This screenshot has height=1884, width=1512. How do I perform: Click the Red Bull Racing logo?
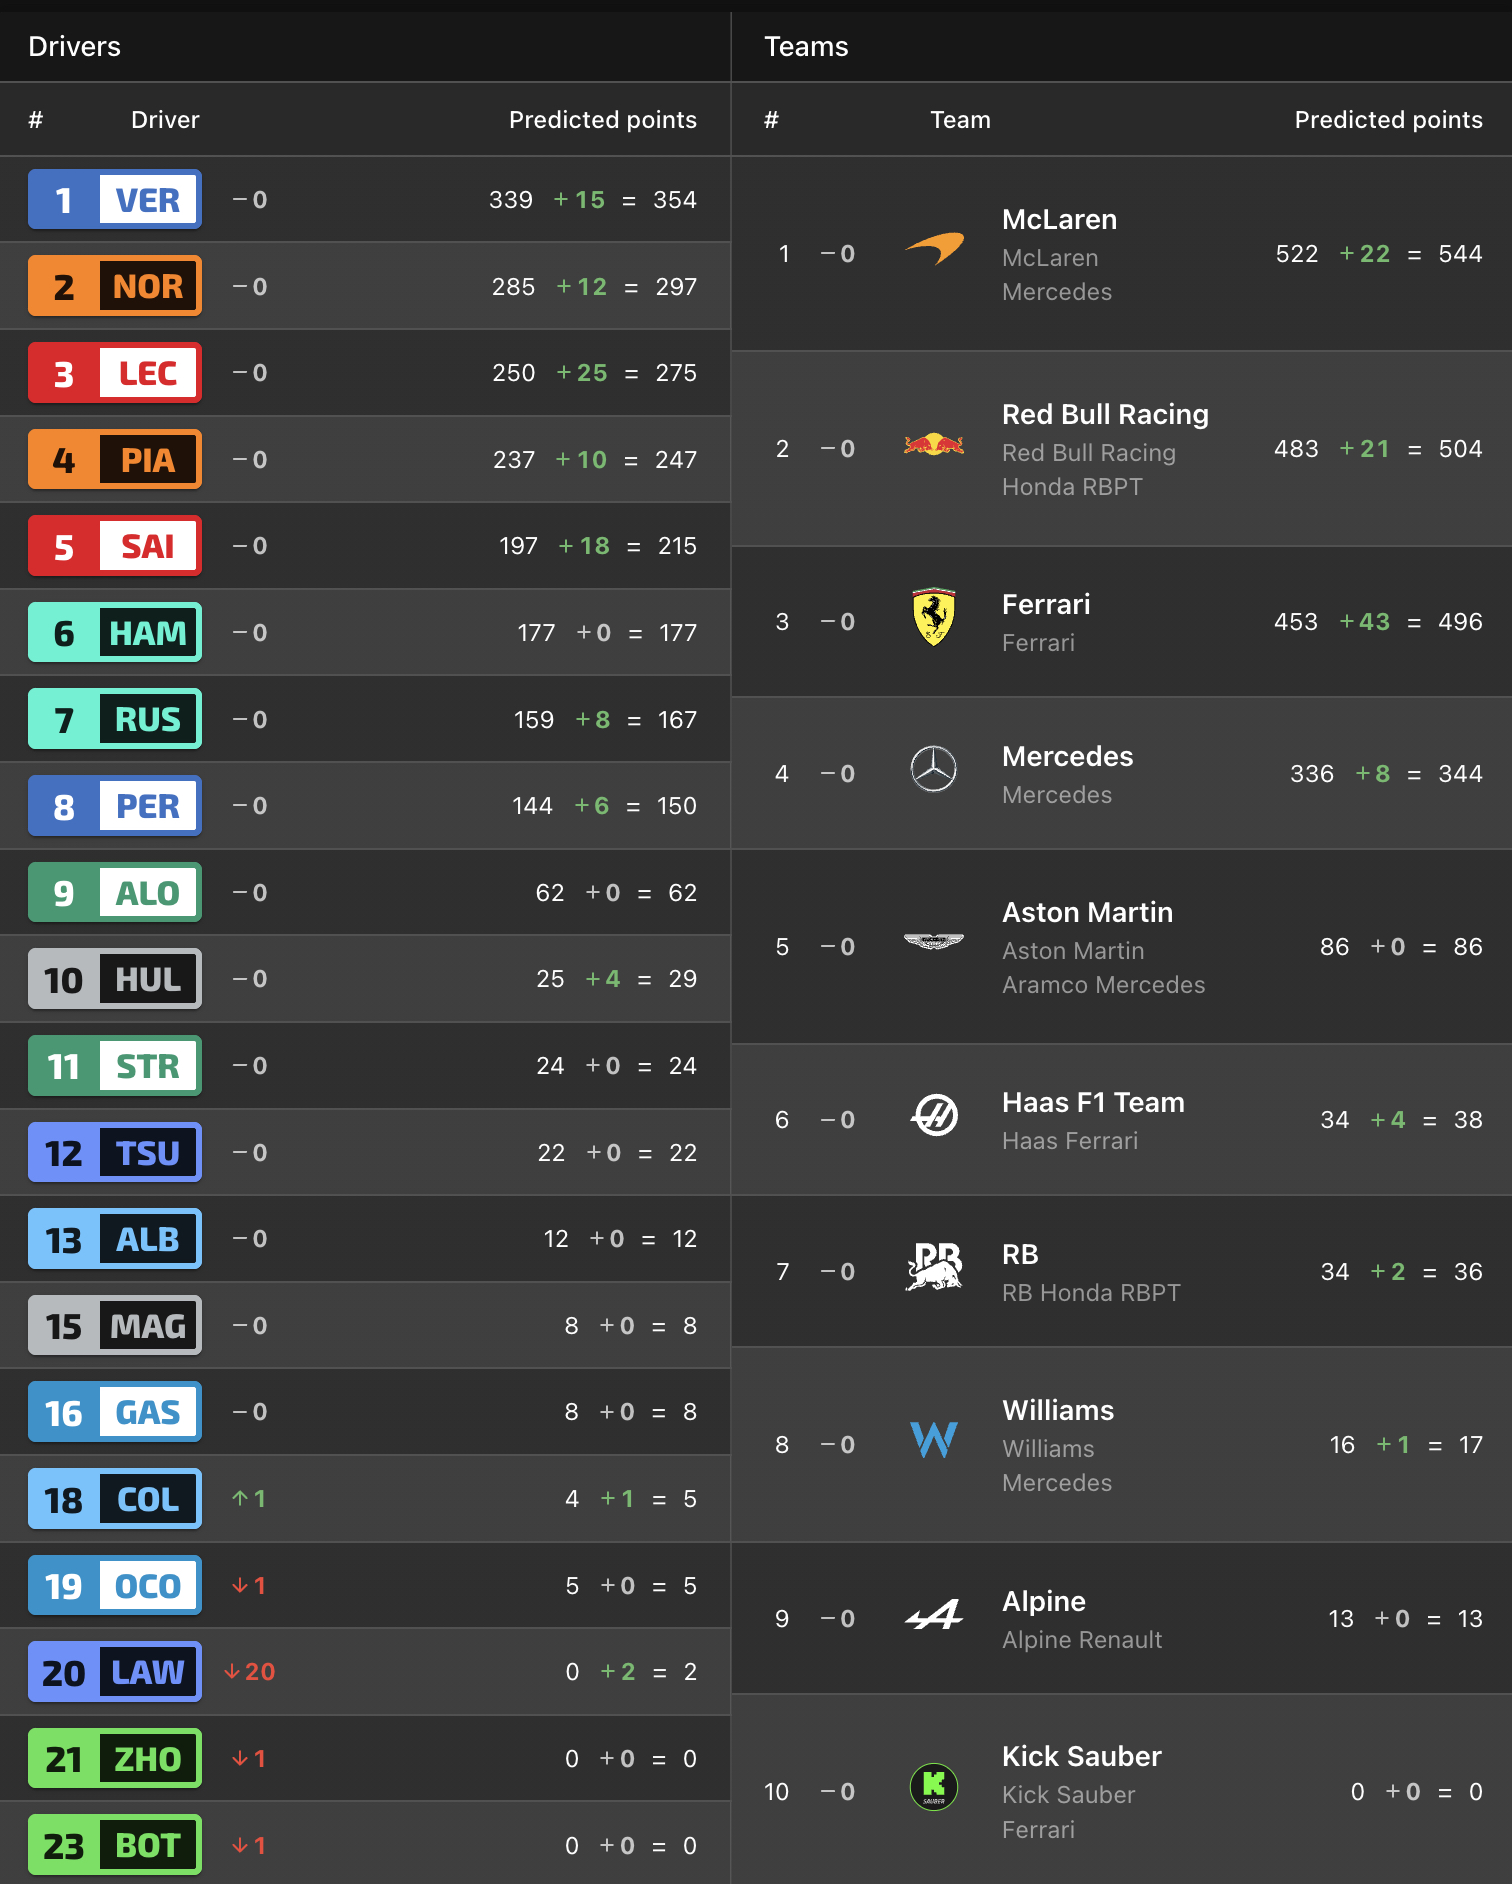click(934, 445)
